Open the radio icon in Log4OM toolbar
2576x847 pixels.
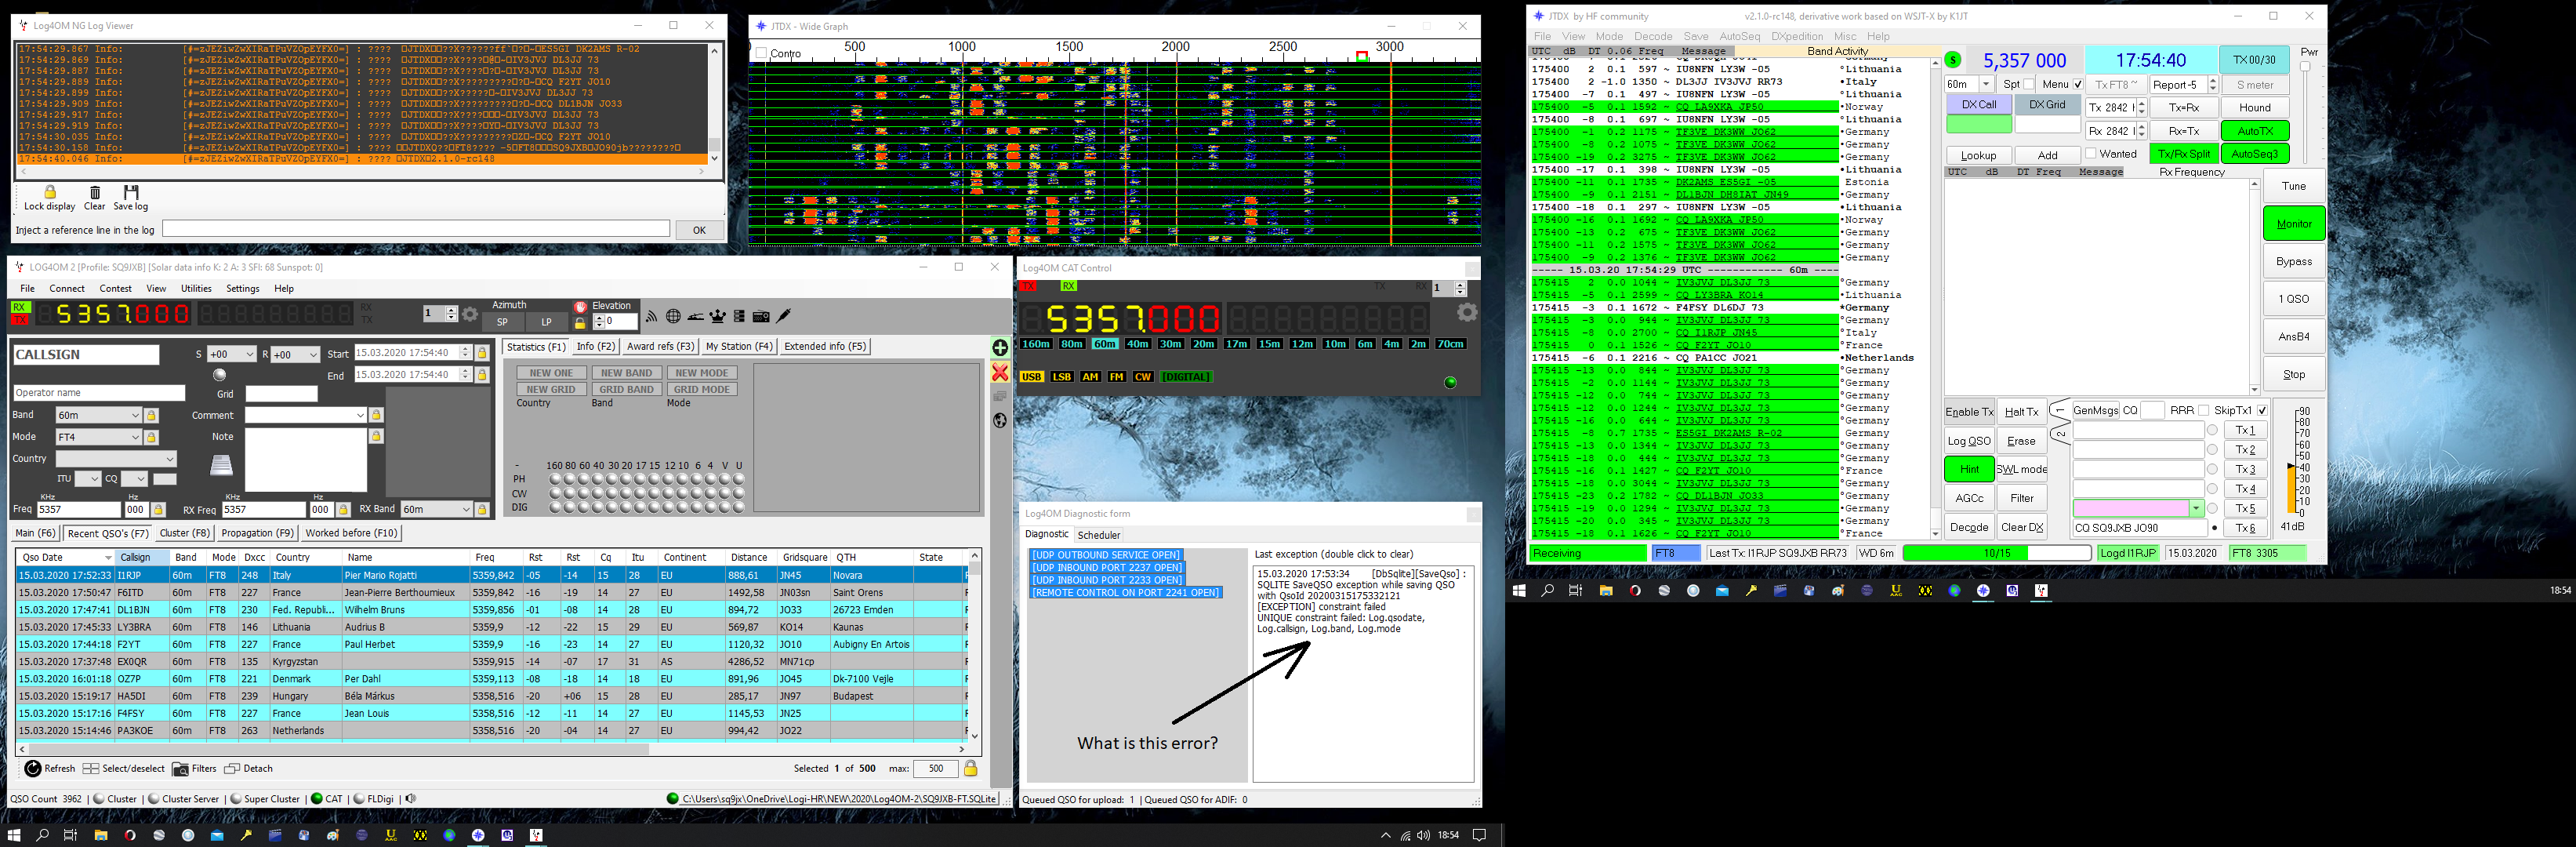pos(761,316)
